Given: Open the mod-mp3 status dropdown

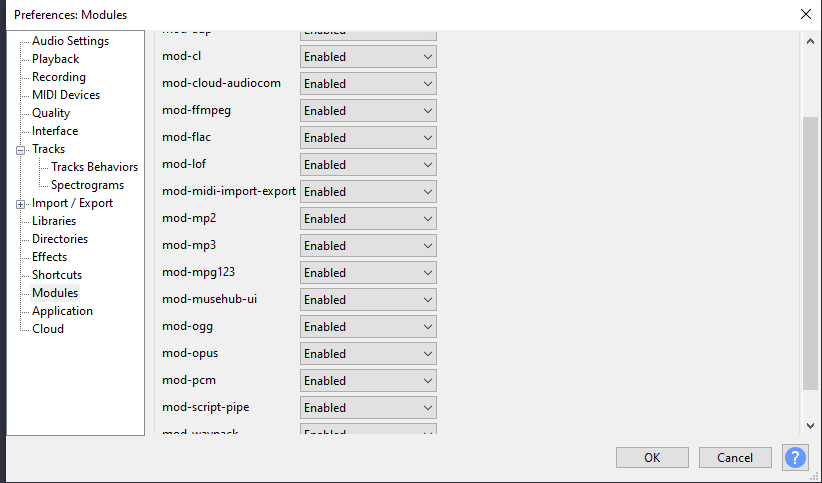Looking at the screenshot, I should tap(368, 246).
